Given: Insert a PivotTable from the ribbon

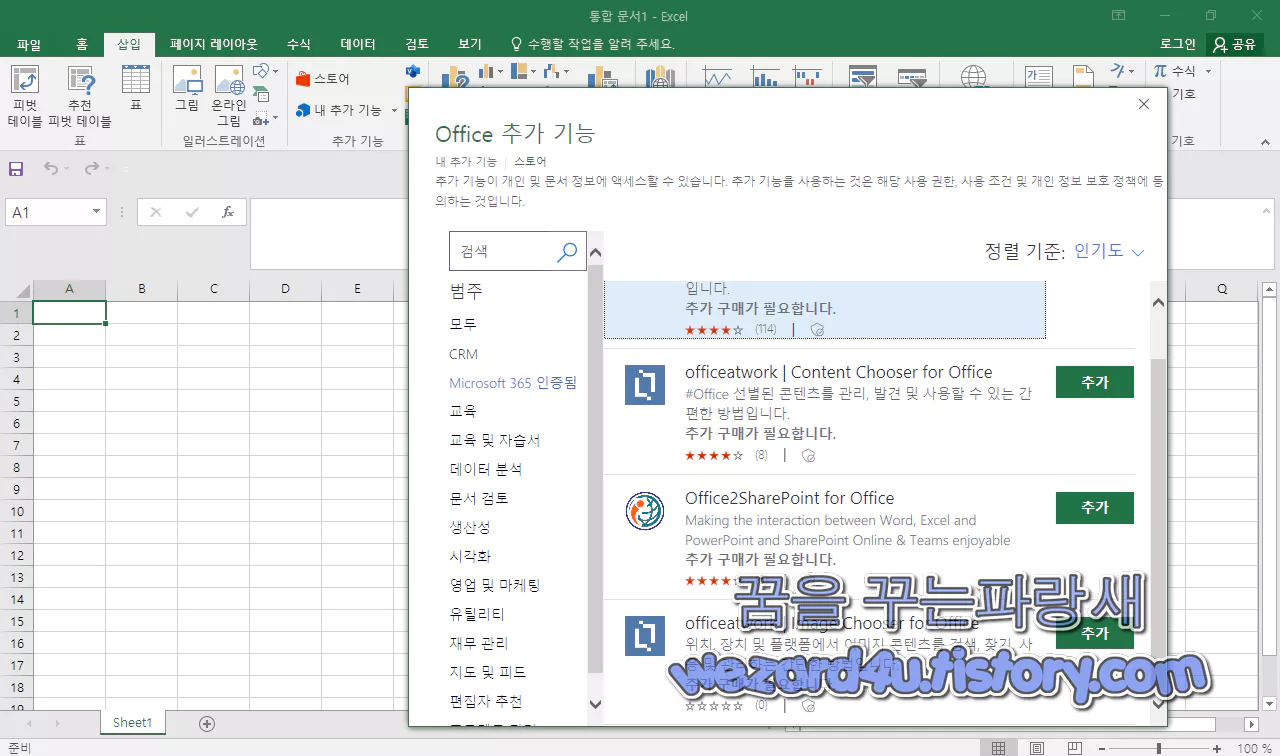Looking at the screenshot, I should point(25,96).
